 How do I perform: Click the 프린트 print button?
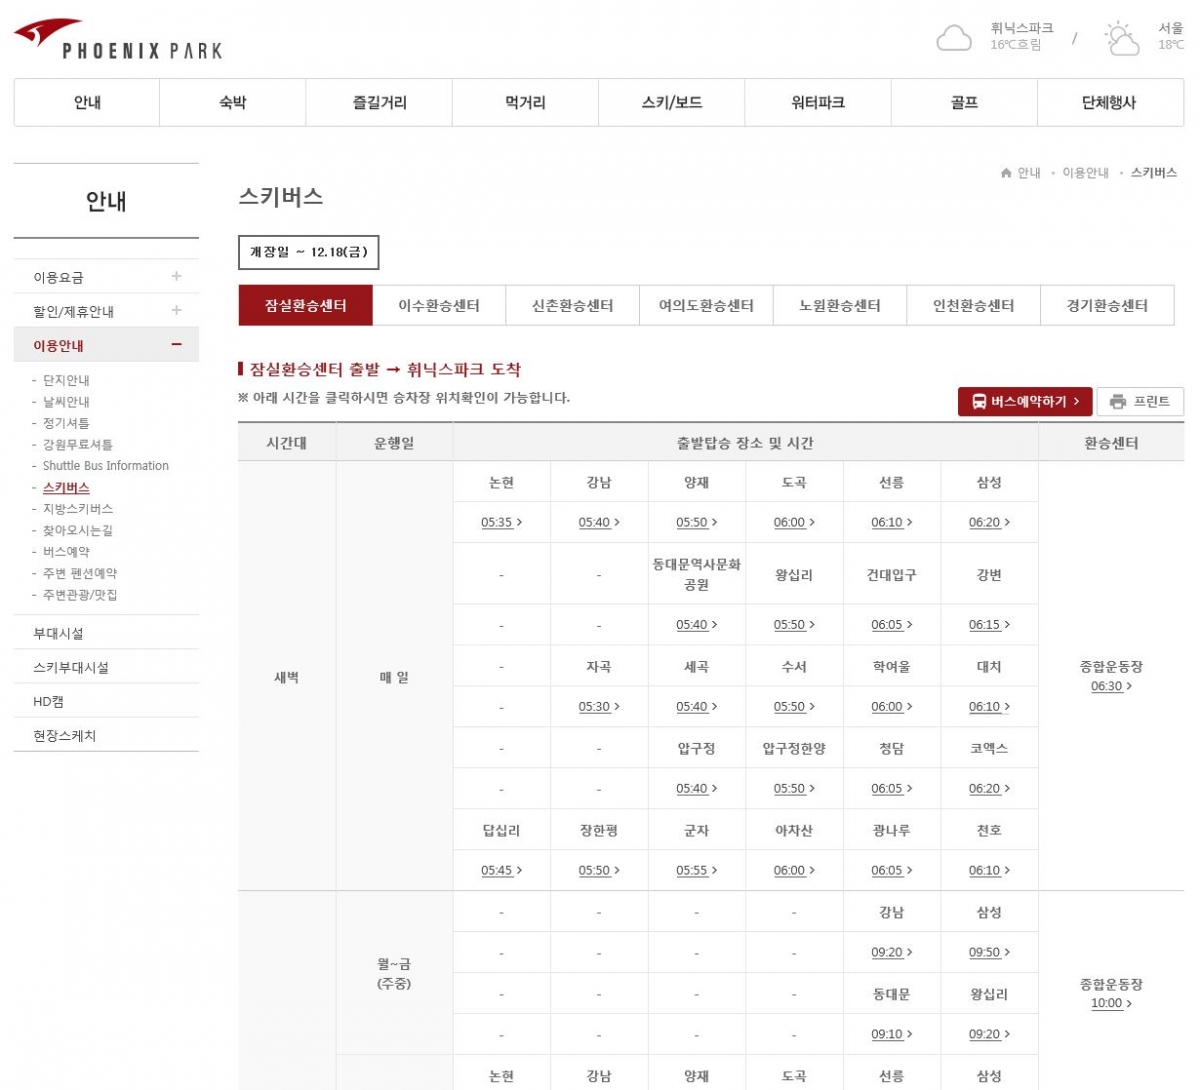1140,402
